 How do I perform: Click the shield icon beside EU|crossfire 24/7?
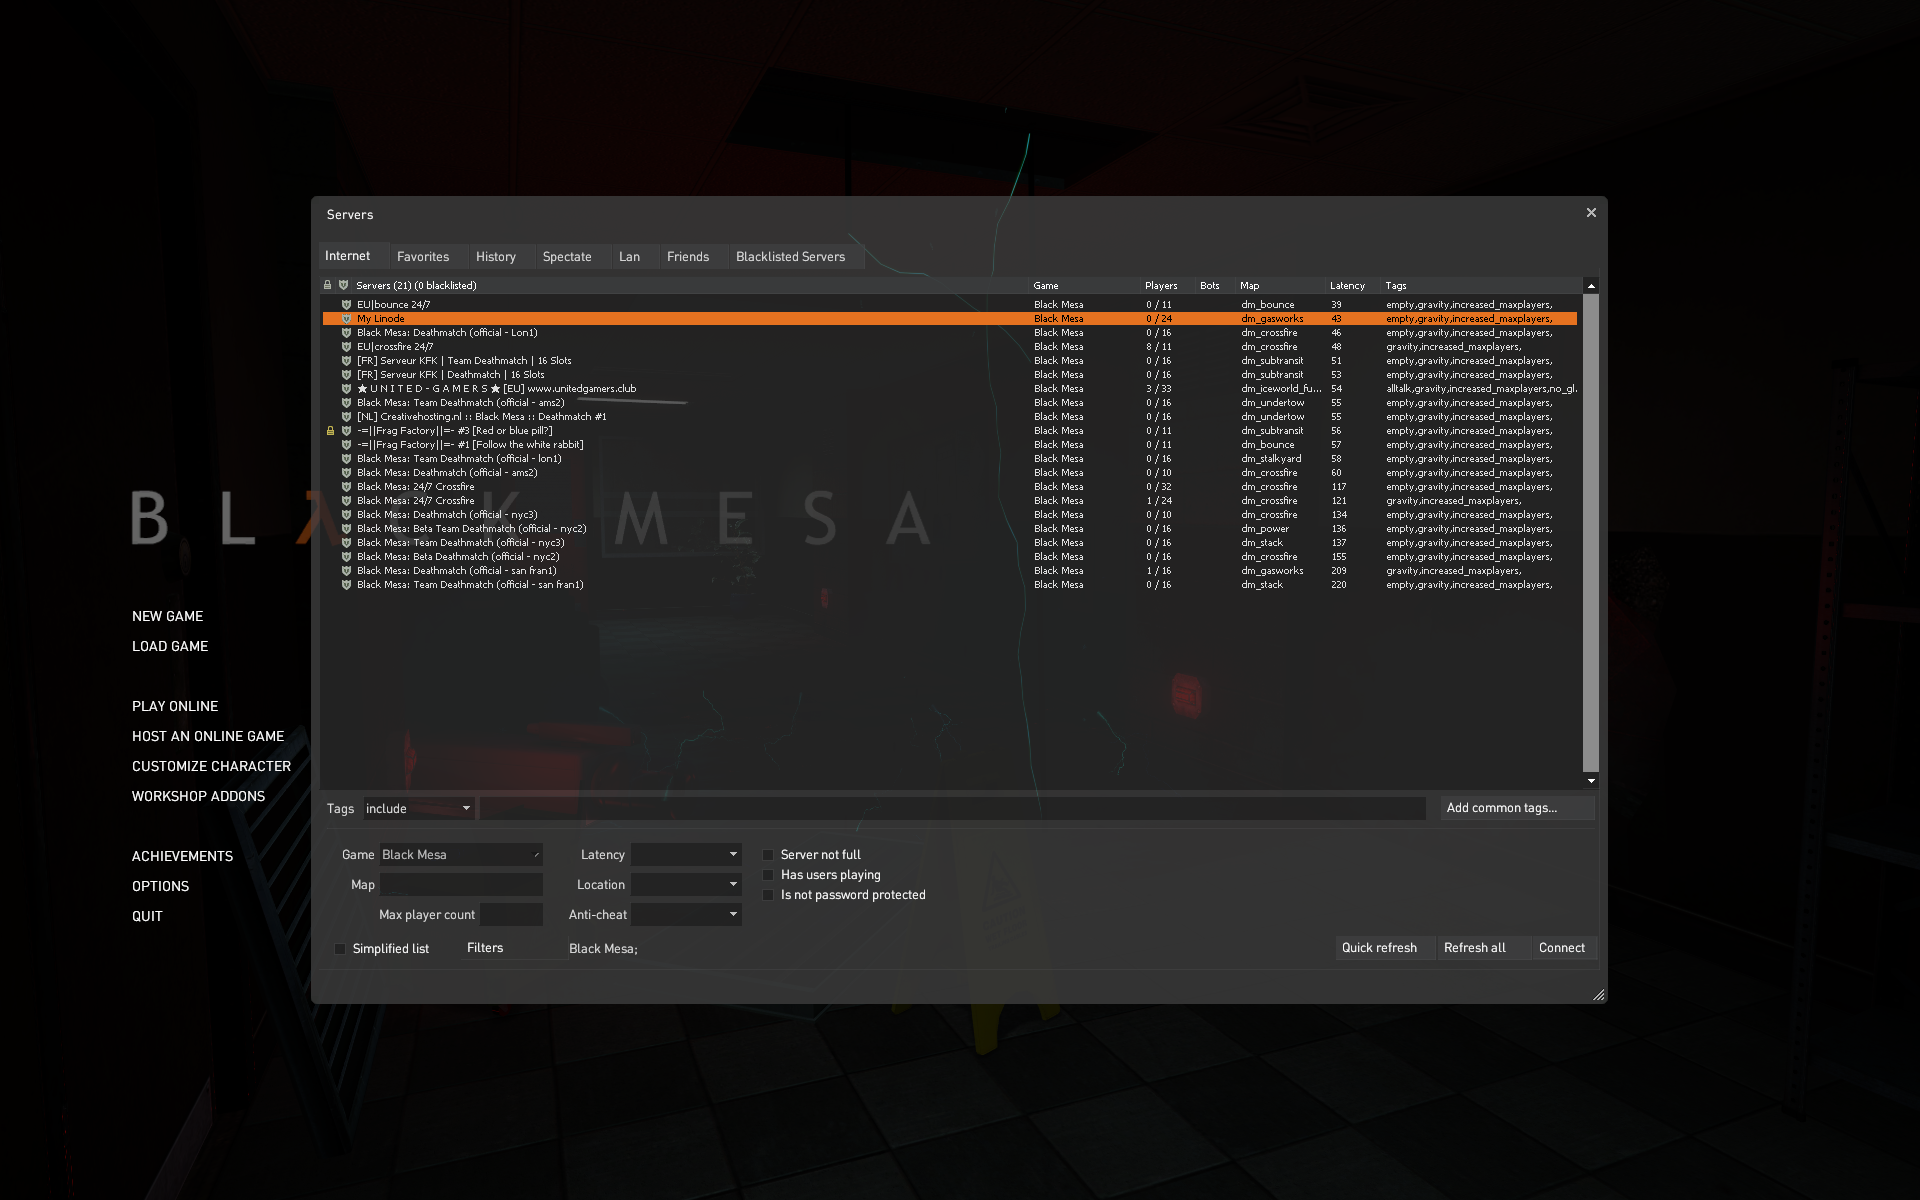pos(346,347)
